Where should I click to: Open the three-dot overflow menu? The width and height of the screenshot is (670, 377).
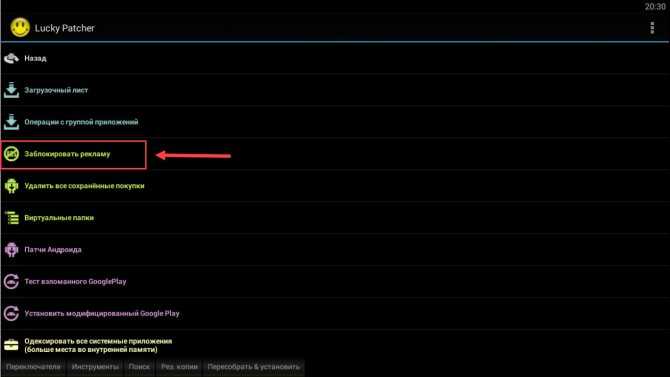click(x=652, y=28)
